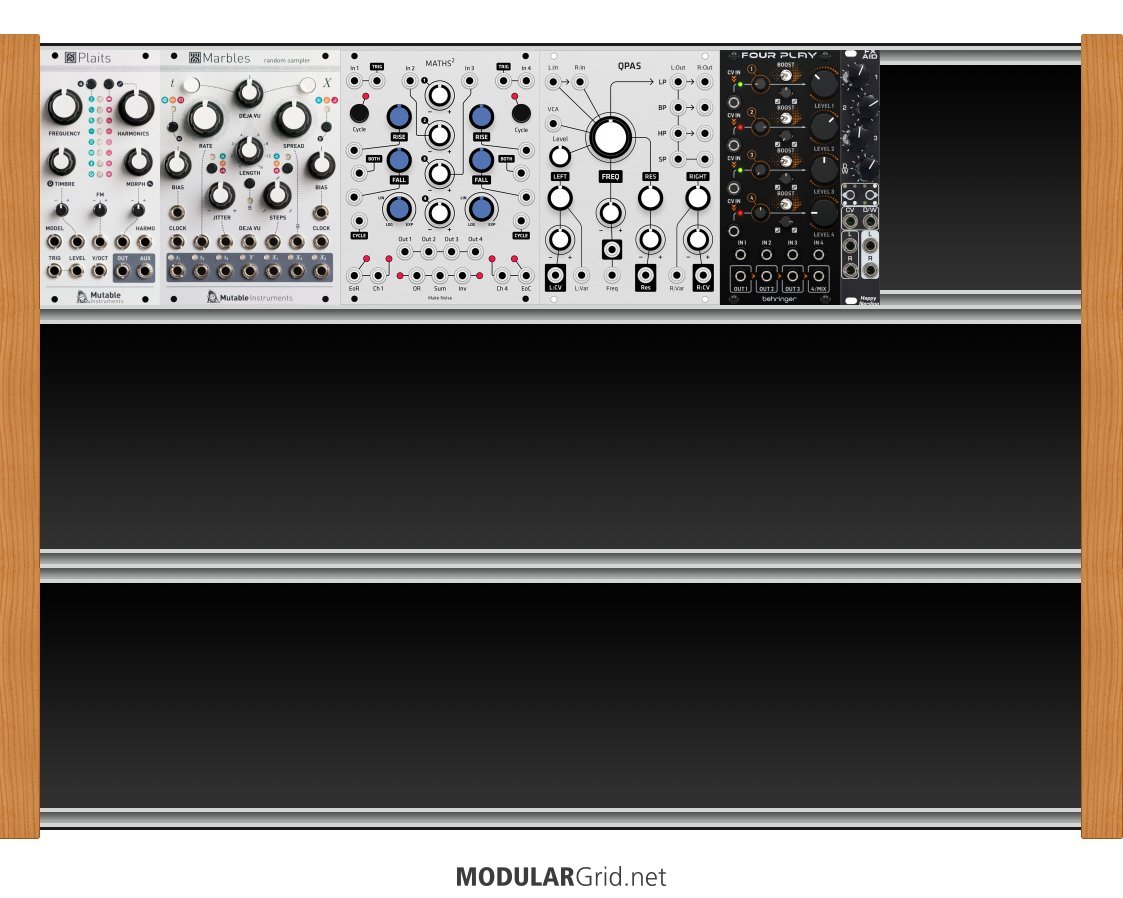Click the QPAS Res CV jack
This screenshot has width=1123, height=898.
click(645, 274)
